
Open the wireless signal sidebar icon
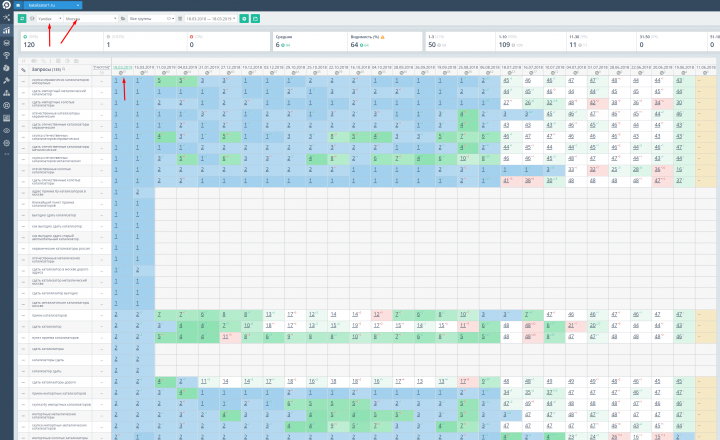6,55
